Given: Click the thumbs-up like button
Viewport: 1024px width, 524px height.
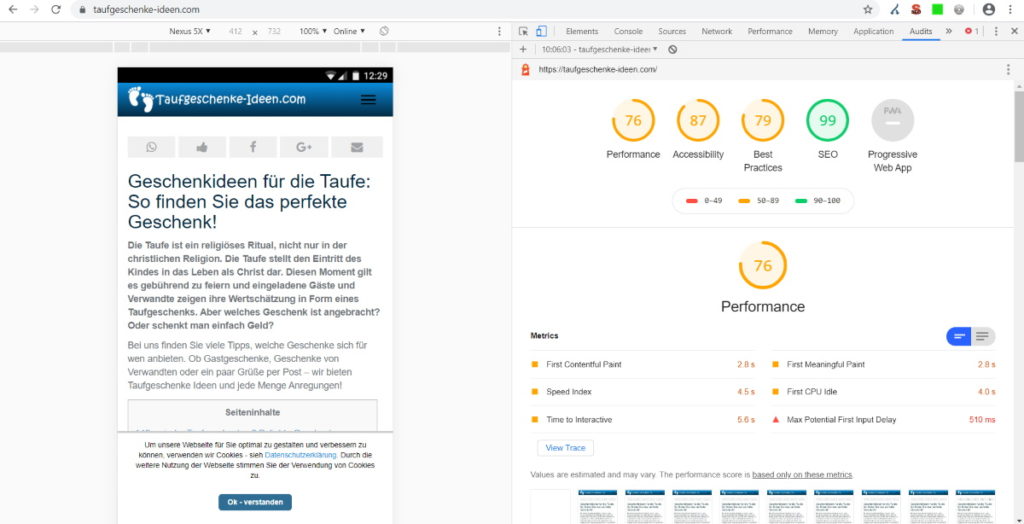Looking at the screenshot, I should tap(202, 147).
